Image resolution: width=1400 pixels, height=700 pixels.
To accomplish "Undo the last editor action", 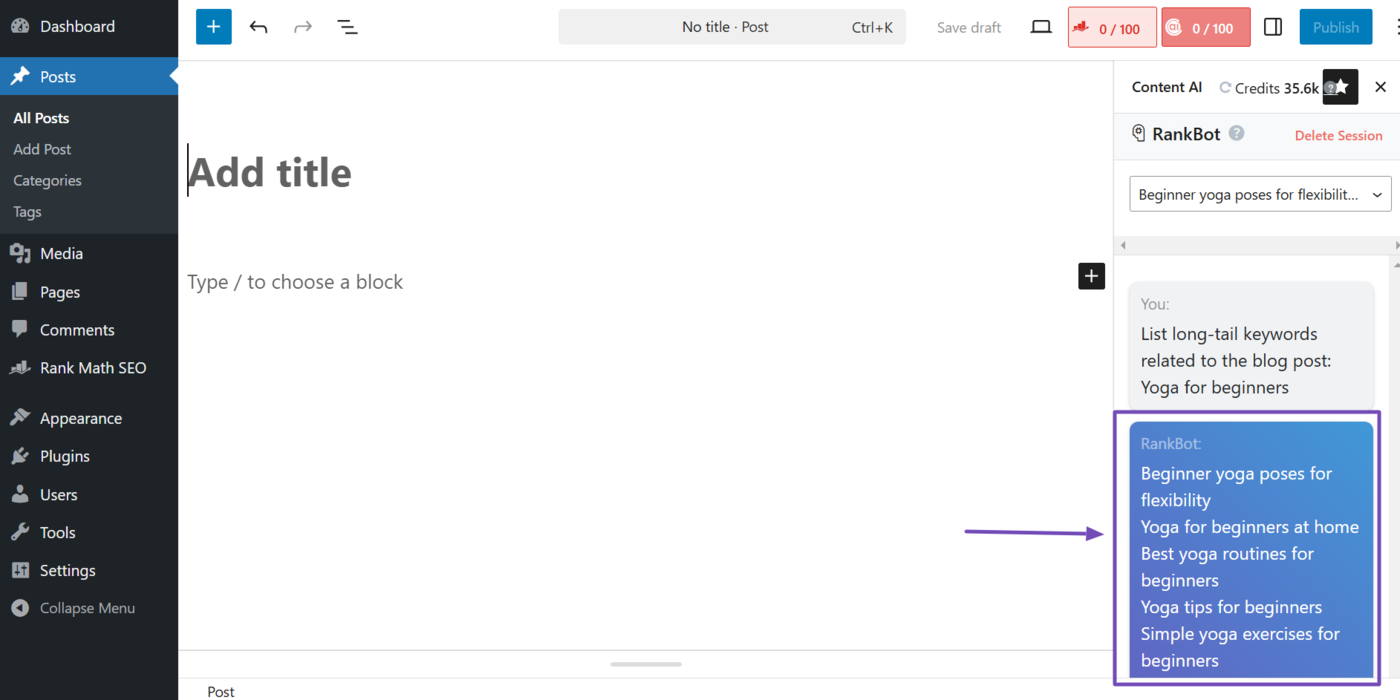I will coord(259,27).
